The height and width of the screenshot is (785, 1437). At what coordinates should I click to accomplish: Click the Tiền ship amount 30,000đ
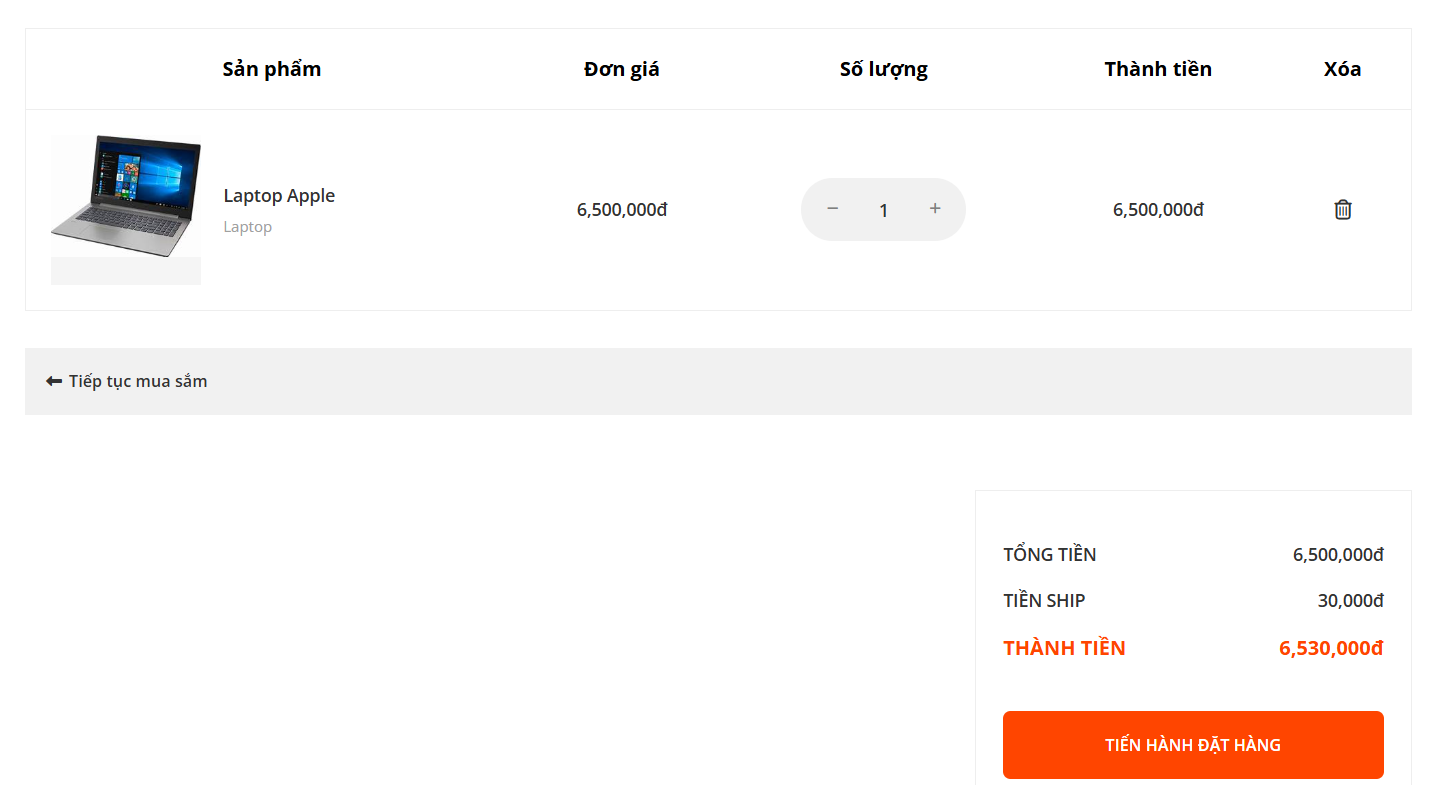[1350, 601]
